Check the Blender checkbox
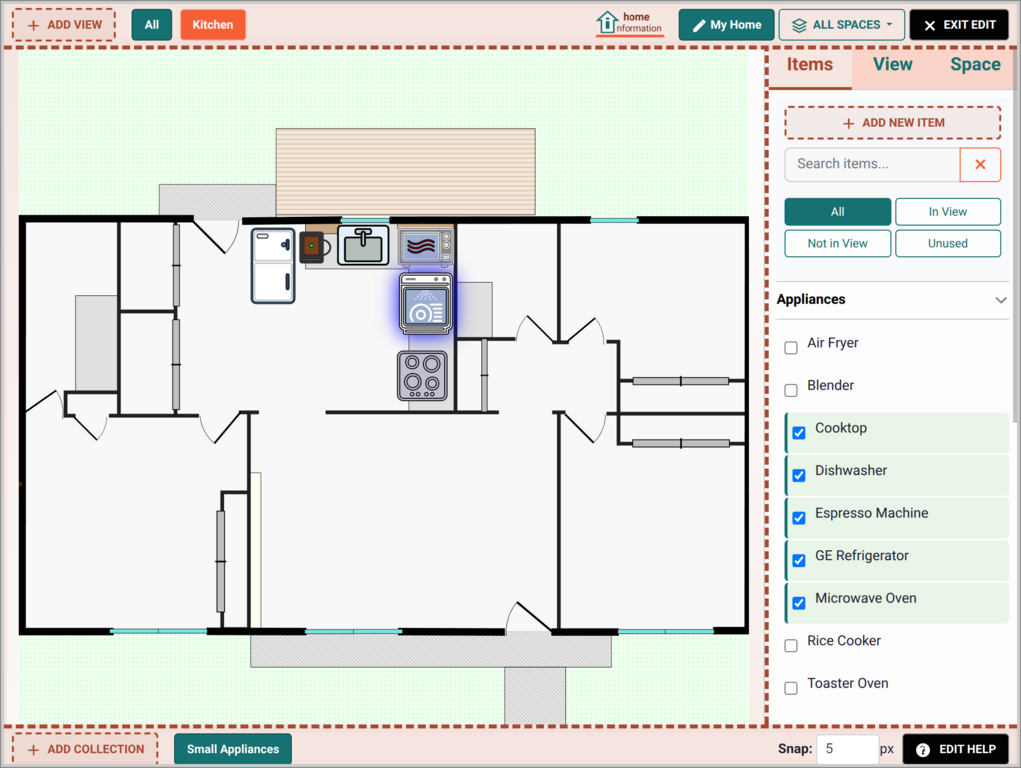 coord(791,390)
